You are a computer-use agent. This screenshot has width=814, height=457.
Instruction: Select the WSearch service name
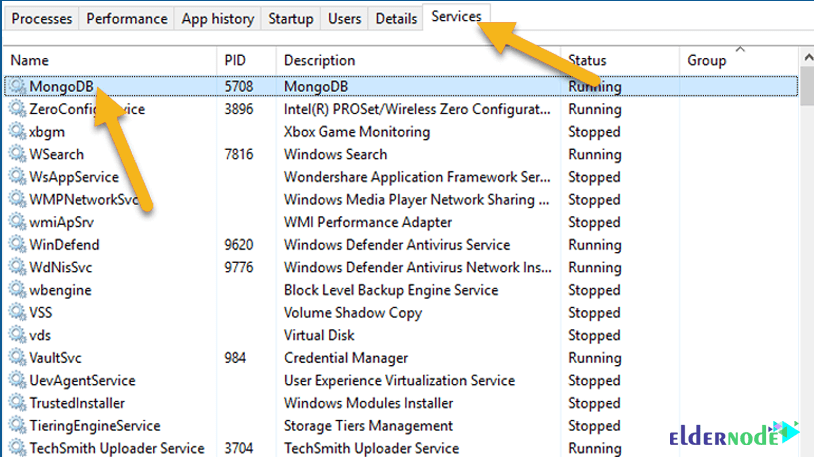point(57,154)
